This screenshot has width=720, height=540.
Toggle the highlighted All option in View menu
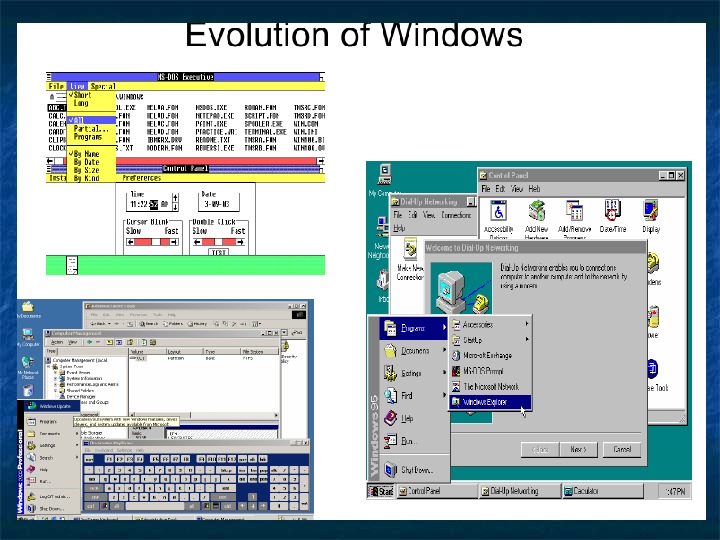click(91, 120)
